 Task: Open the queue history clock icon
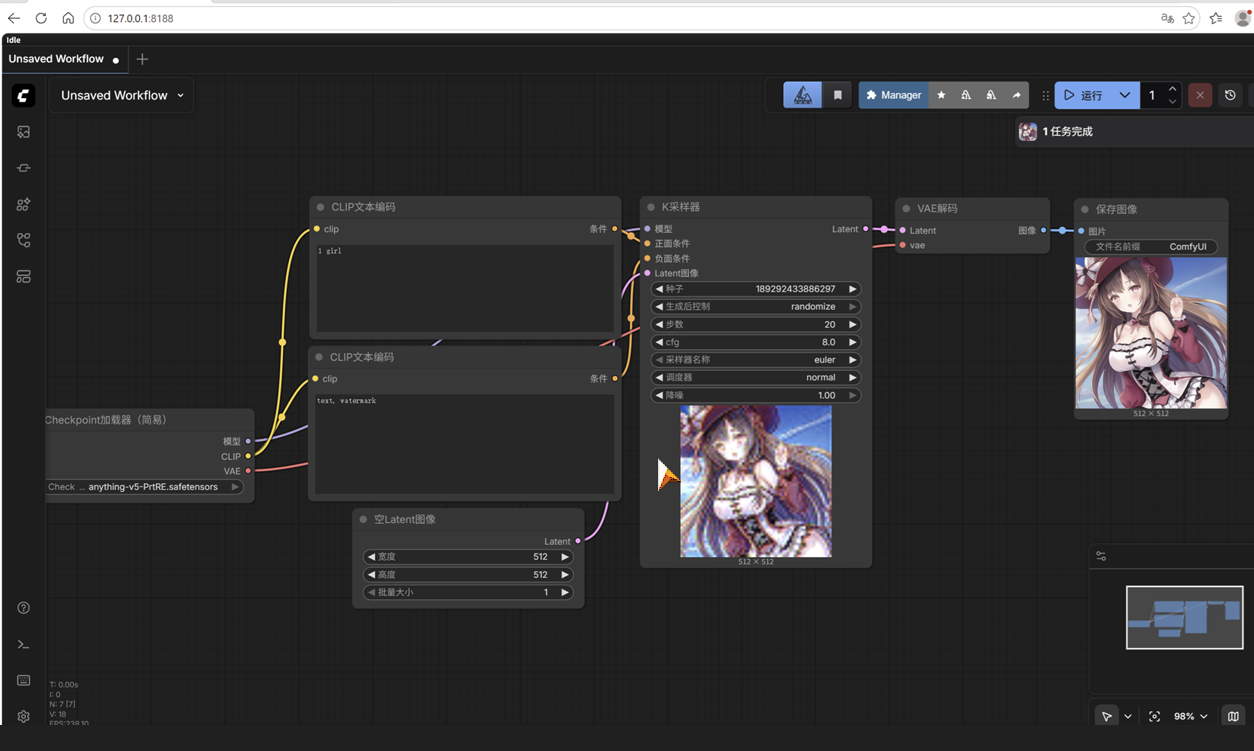click(x=1230, y=95)
